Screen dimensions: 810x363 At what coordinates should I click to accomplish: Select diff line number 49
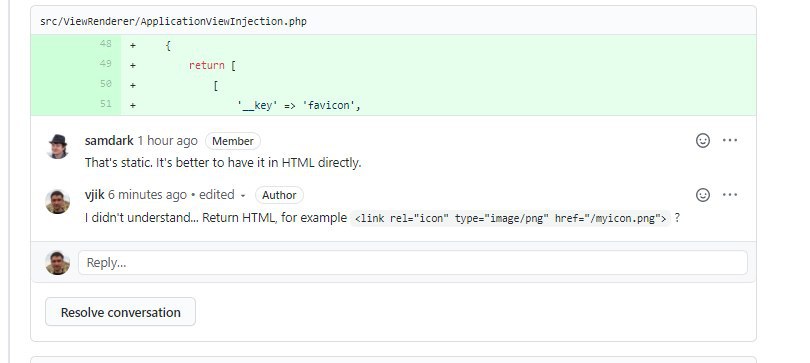pyautogui.click(x=105, y=64)
